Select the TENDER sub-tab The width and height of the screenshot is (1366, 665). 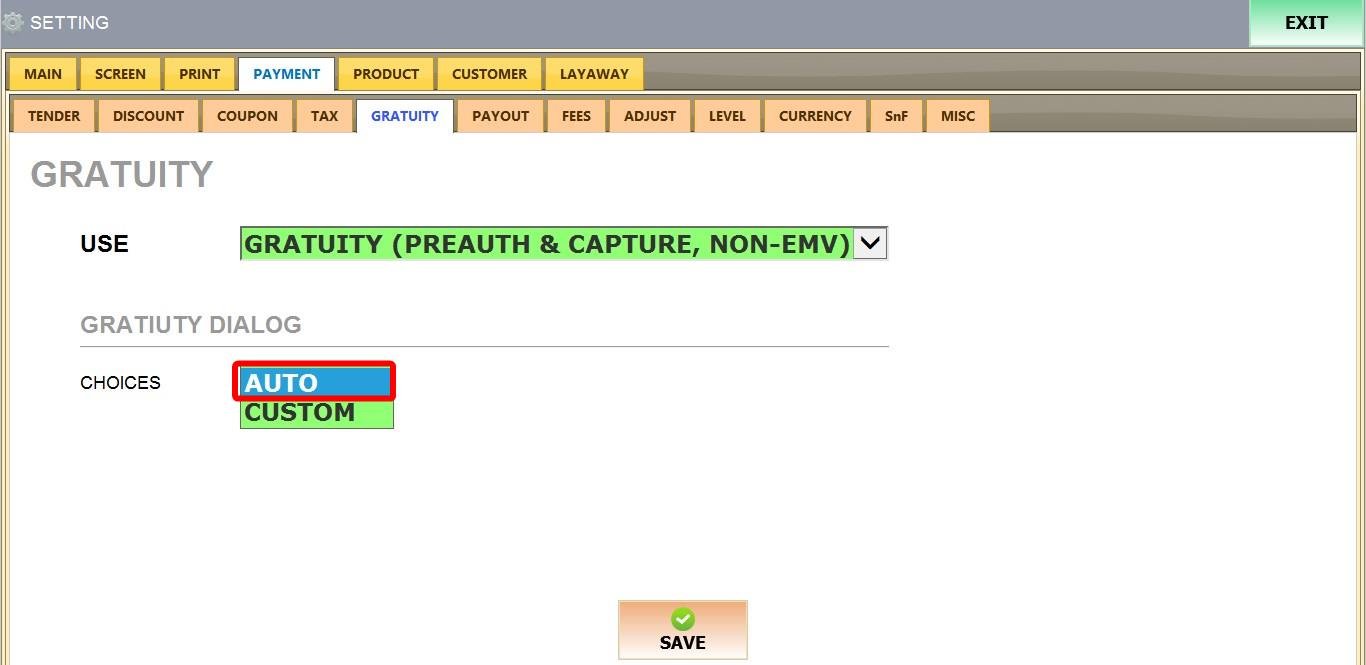[x=54, y=116]
